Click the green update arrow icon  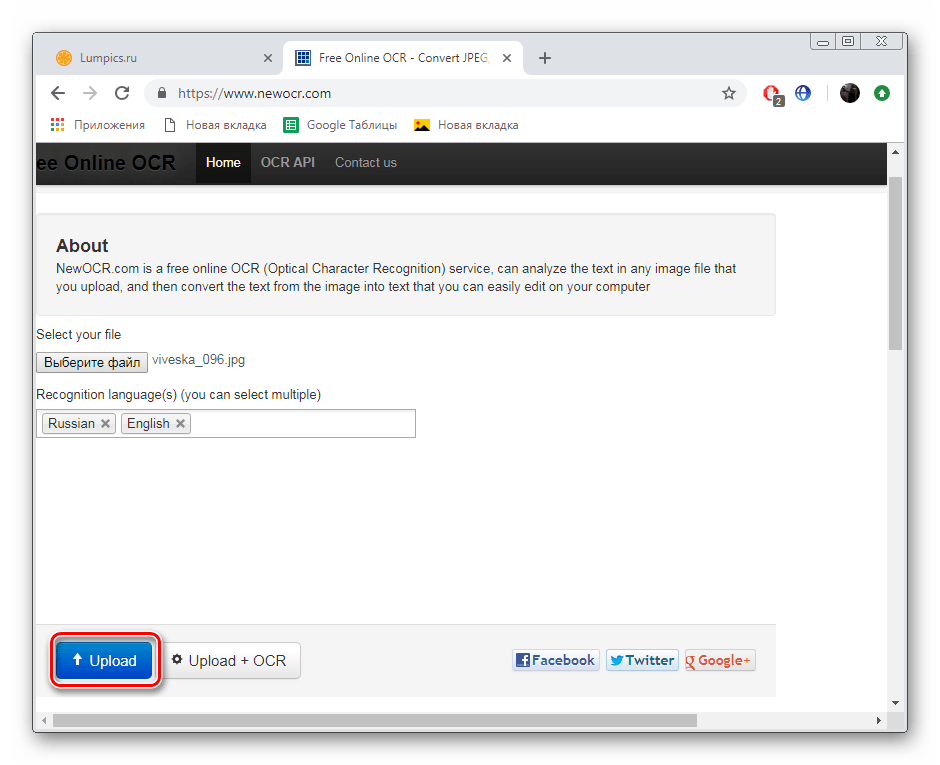click(882, 93)
